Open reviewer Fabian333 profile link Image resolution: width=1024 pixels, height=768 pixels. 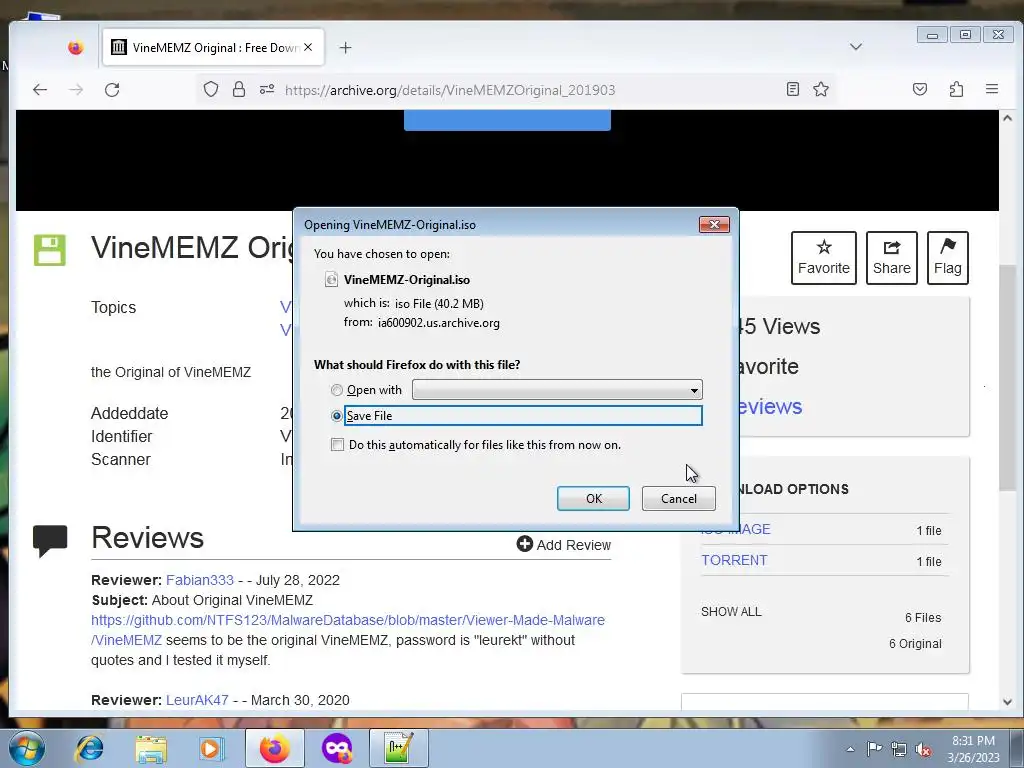pyautogui.click(x=200, y=580)
